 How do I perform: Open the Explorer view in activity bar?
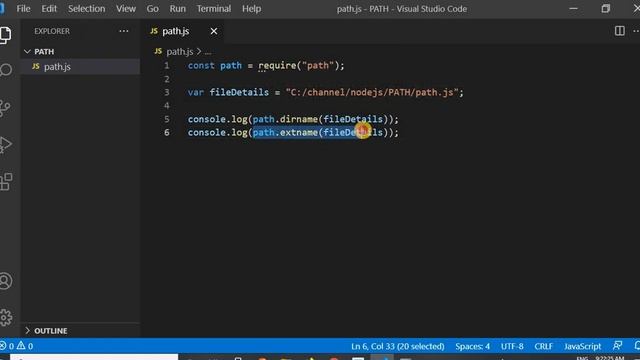pyautogui.click(x=6, y=35)
